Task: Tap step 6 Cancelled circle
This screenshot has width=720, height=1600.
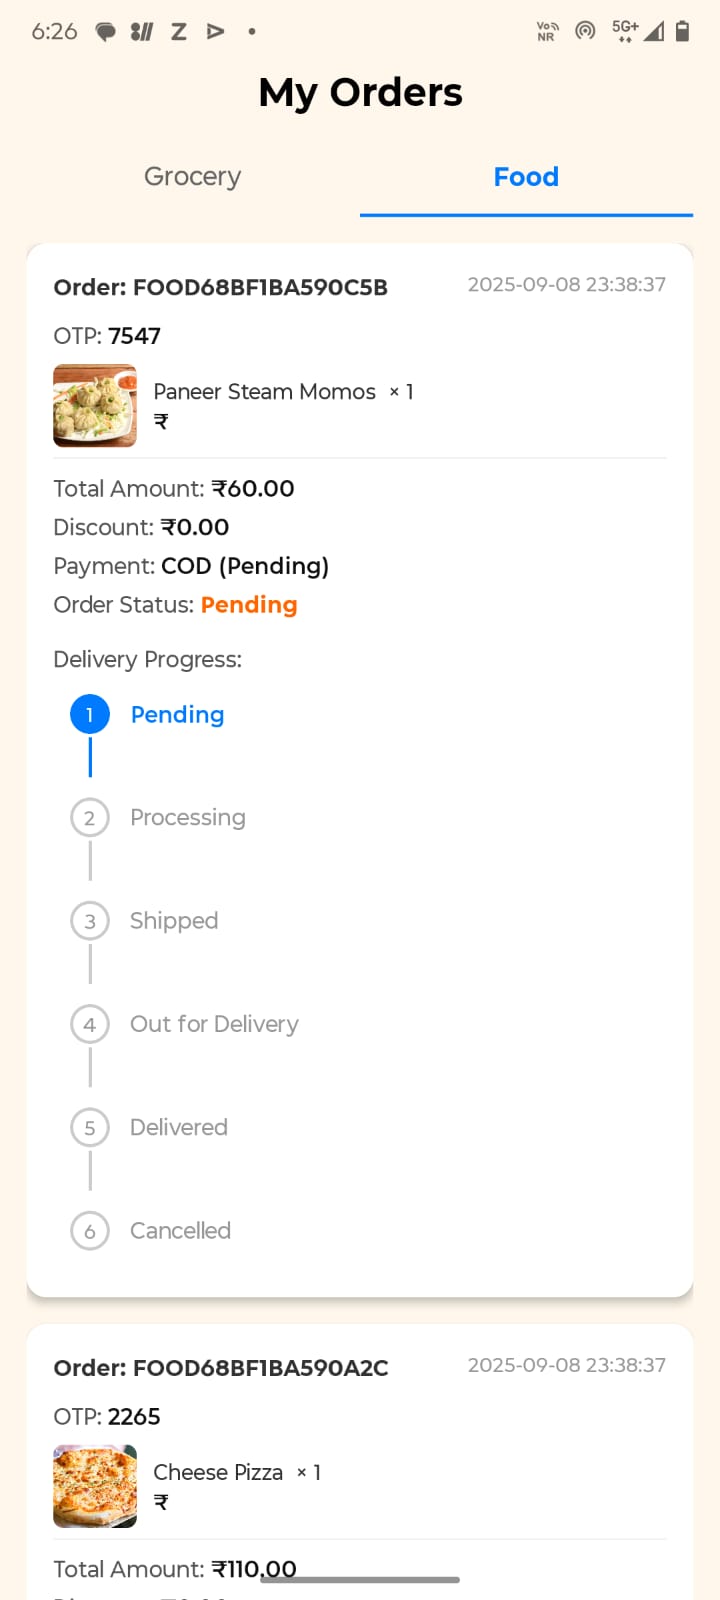Action: click(x=90, y=1231)
